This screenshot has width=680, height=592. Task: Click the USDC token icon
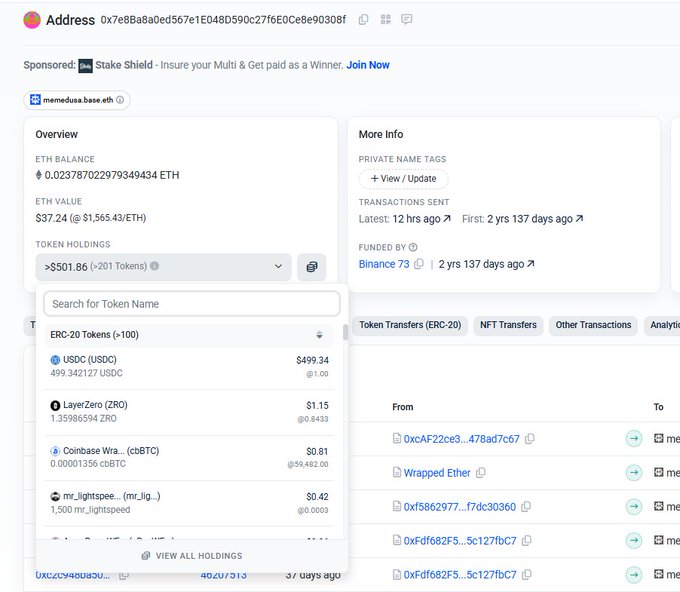(x=55, y=360)
